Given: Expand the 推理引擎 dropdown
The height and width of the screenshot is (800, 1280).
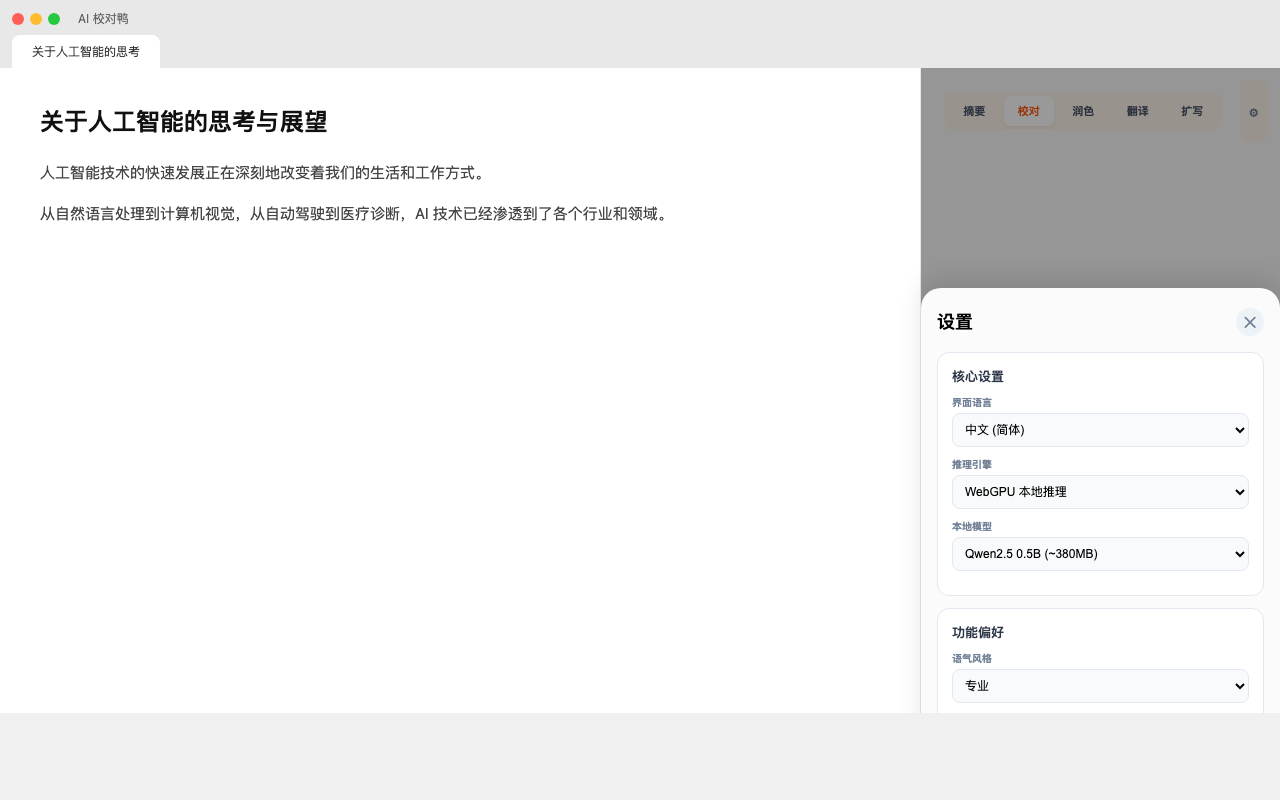Looking at the screenshot, I should [1100, 492].
